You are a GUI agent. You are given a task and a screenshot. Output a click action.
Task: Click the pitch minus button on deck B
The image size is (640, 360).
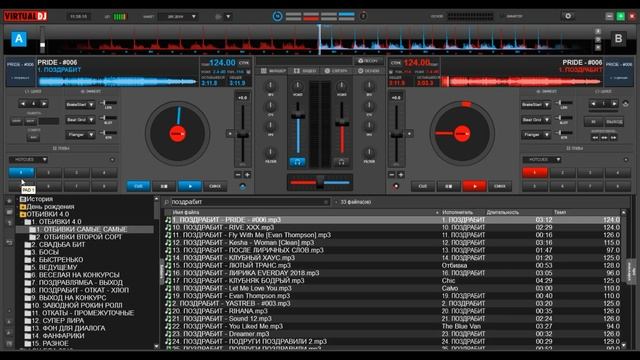[x=392, y=174]
